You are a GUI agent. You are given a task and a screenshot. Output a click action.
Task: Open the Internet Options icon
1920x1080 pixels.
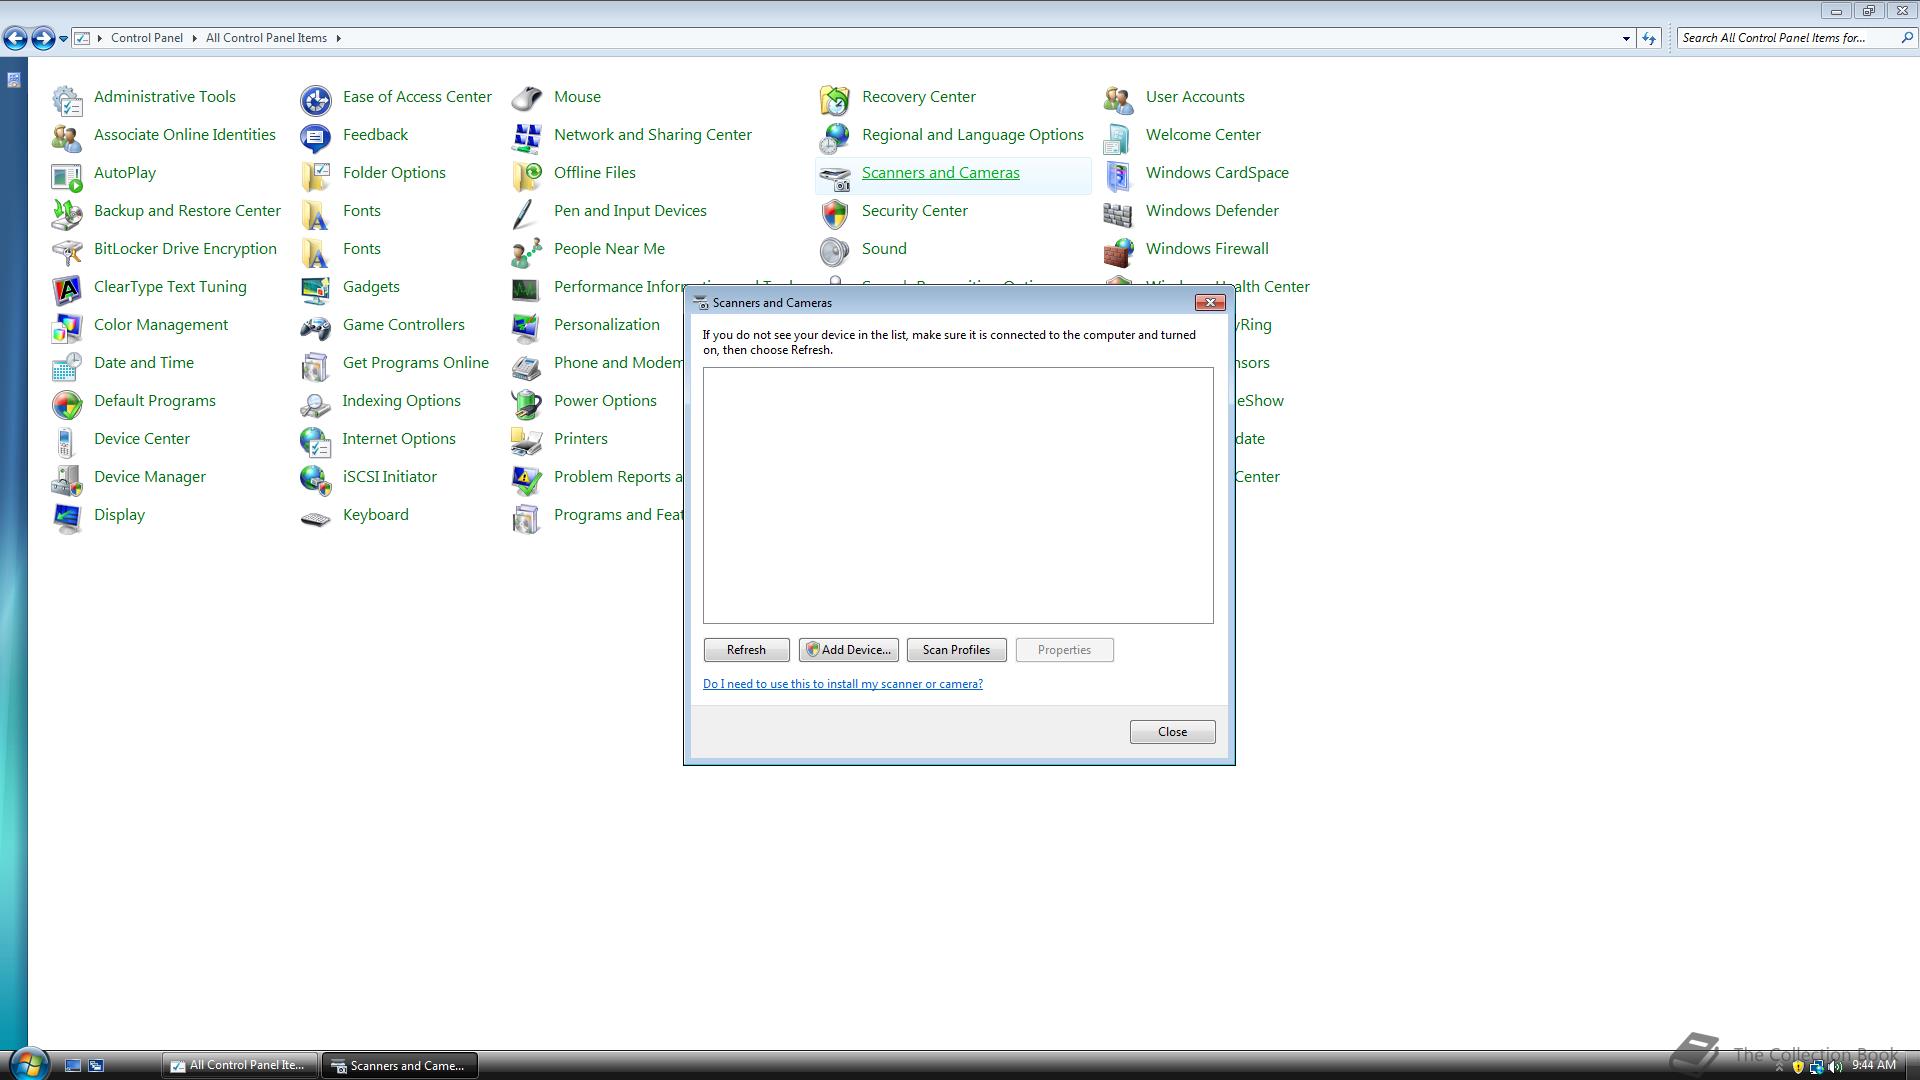[x=316, y=440]
